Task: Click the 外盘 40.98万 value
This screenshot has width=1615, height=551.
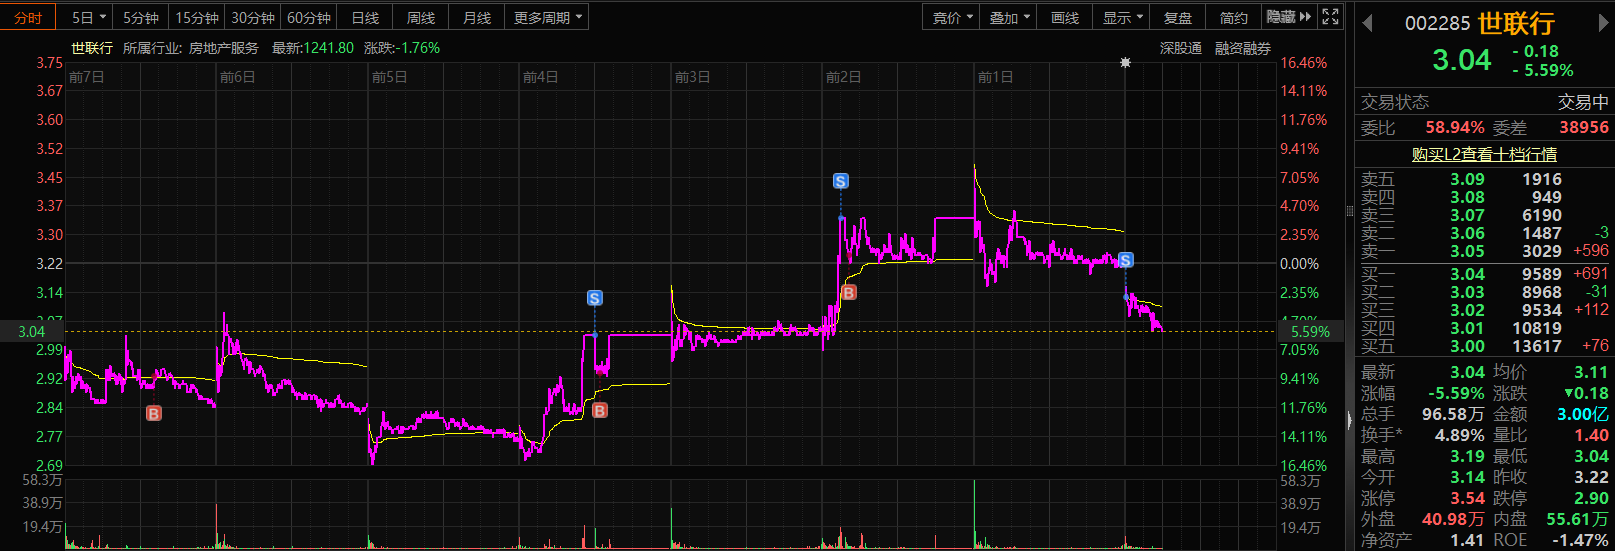Action: pos(1453,519)
